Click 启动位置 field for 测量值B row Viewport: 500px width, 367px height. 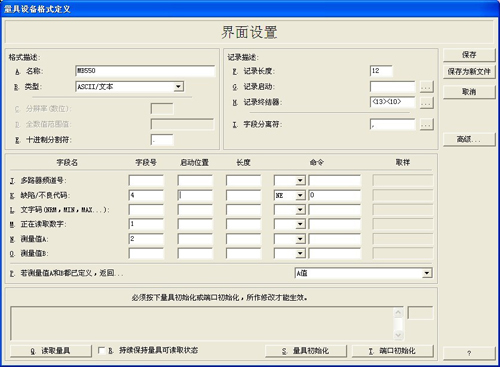195,254
